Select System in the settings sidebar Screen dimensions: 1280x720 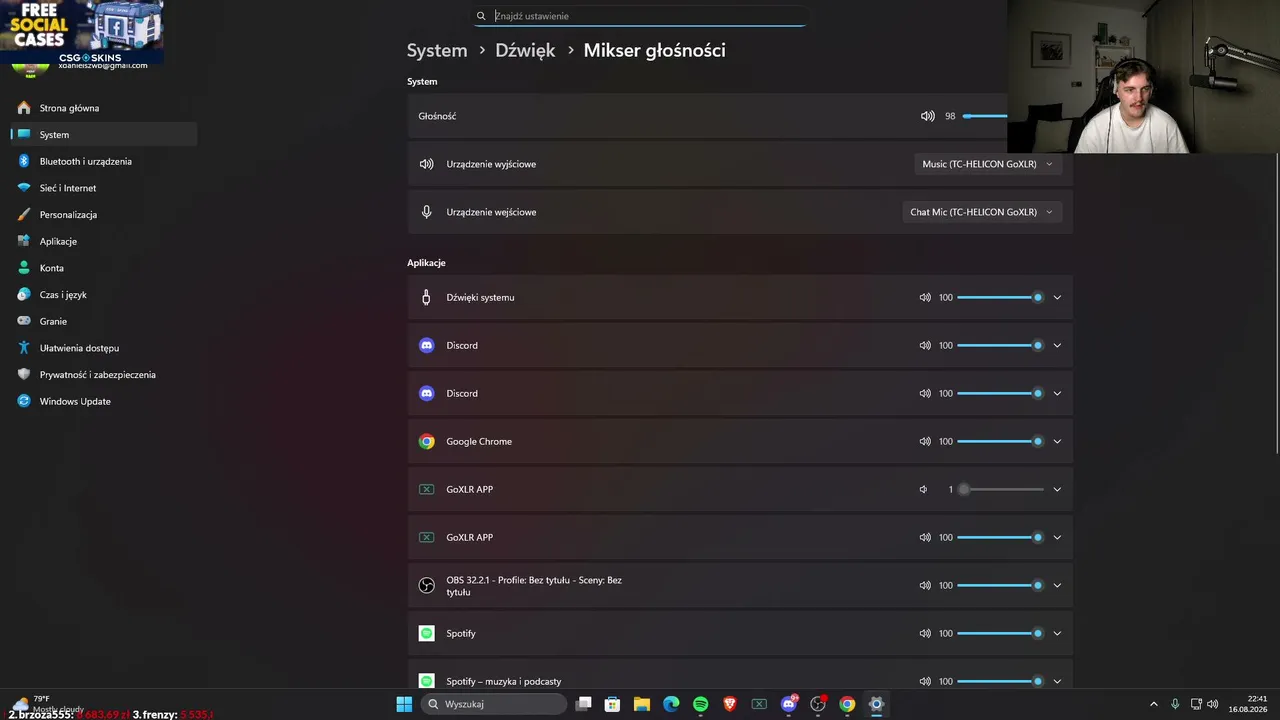pos(104,134)
